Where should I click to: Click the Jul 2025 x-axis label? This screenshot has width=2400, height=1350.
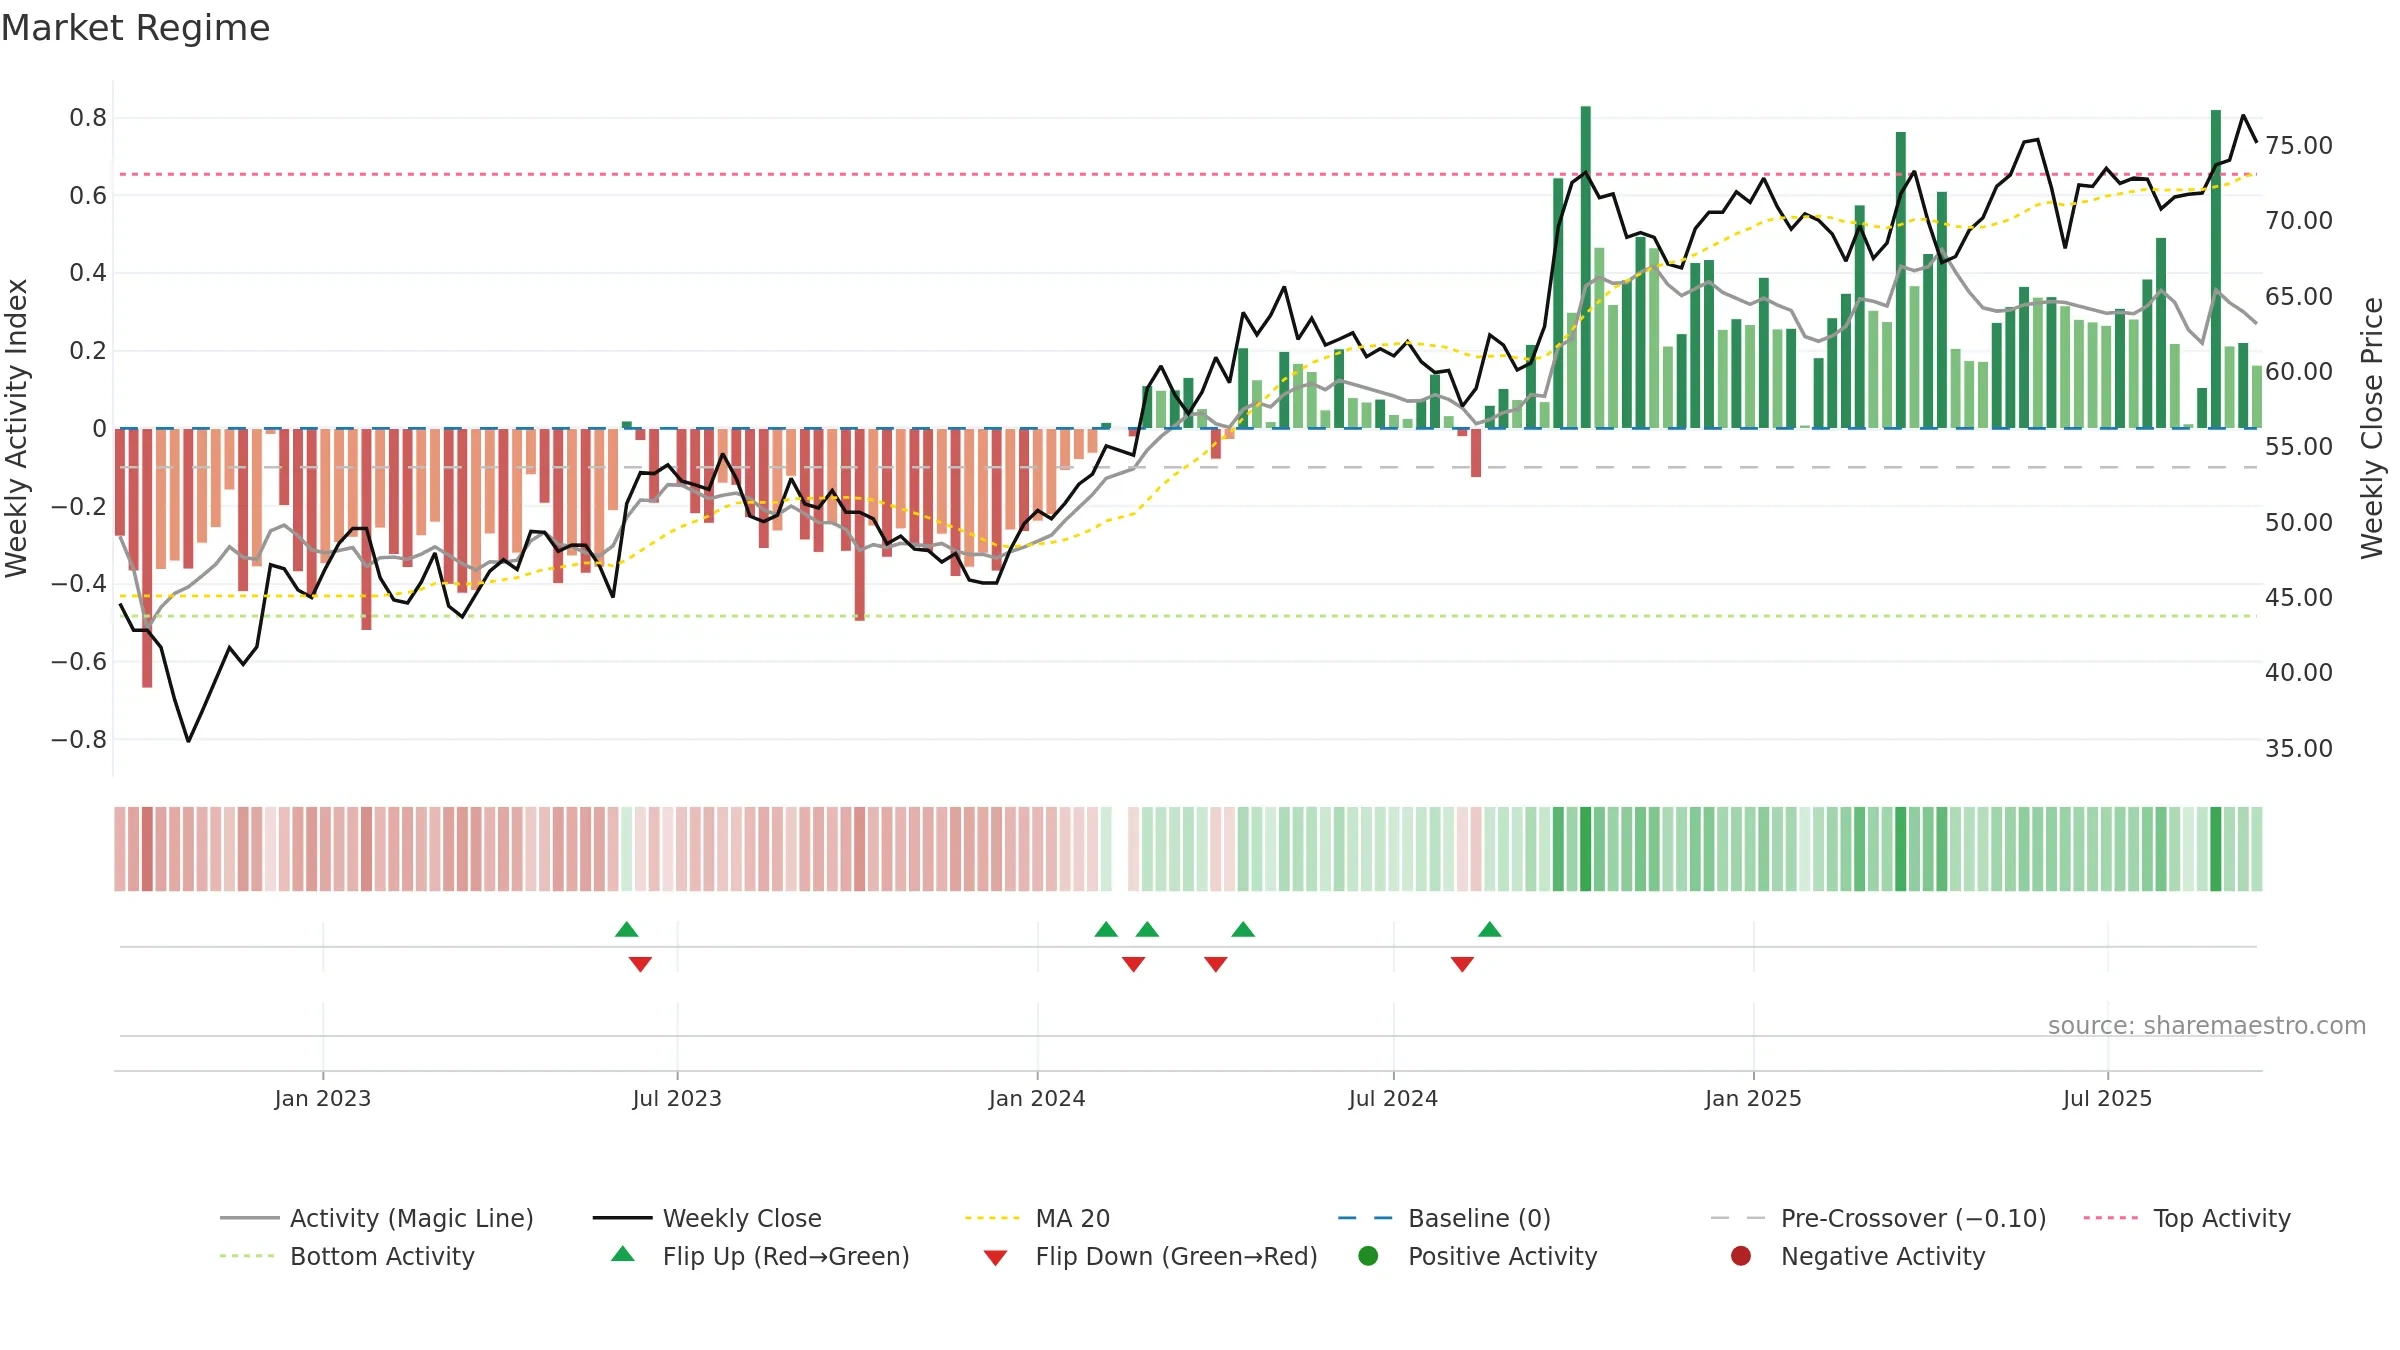pyautogui.click(x=2107, y=1098)
